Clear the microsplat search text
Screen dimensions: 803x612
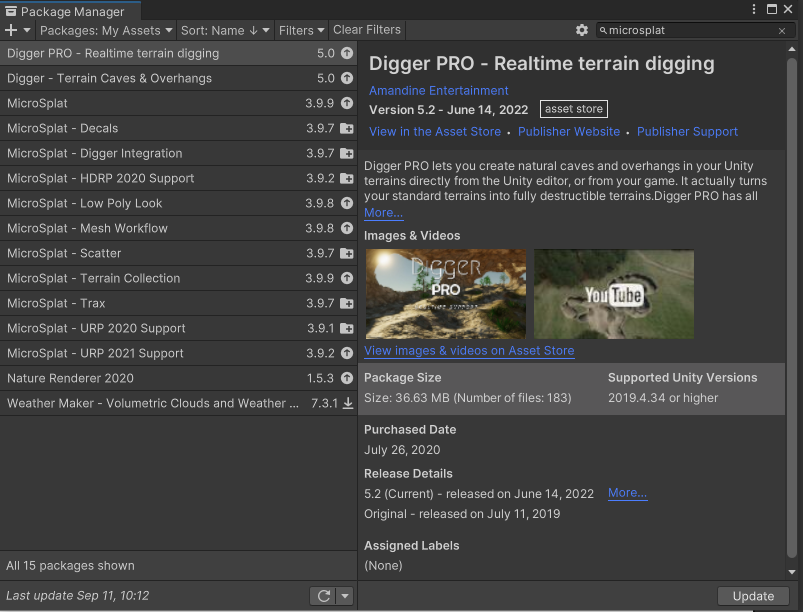click(x=782, y=31)
